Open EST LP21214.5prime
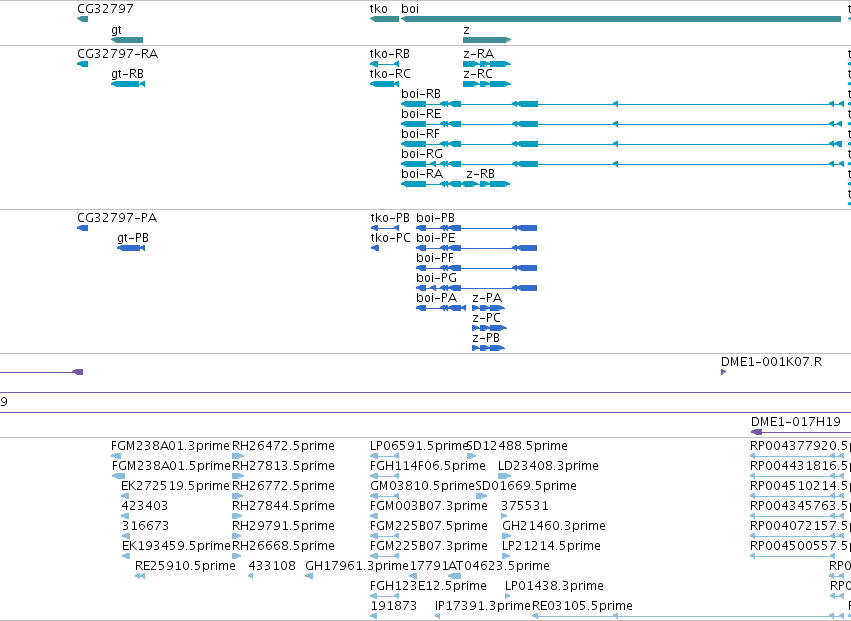This screenshot has width=851, height=621. (x=506, y=556)
